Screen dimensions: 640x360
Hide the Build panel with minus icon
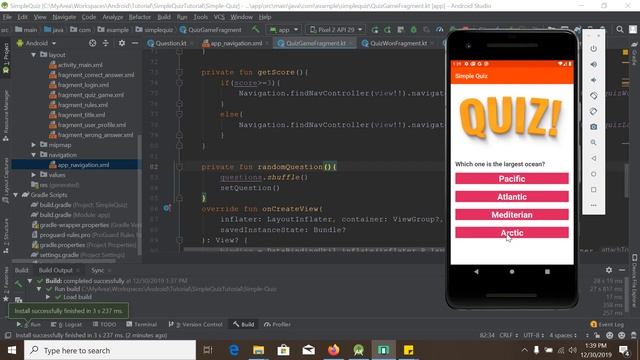622,270
